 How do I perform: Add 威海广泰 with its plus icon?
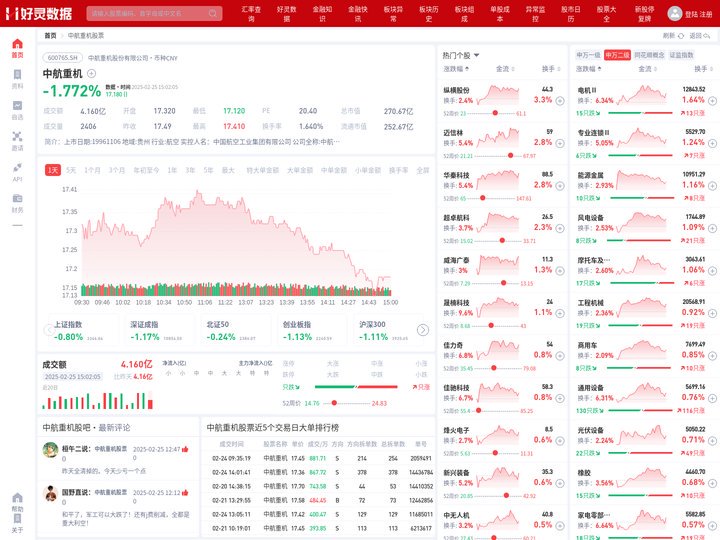coord(560,271)
